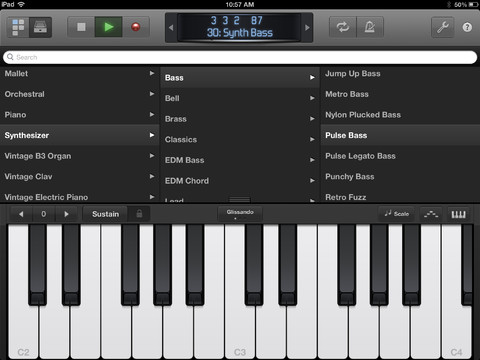
Task: Tap the Sustain button
Action: 105,214
